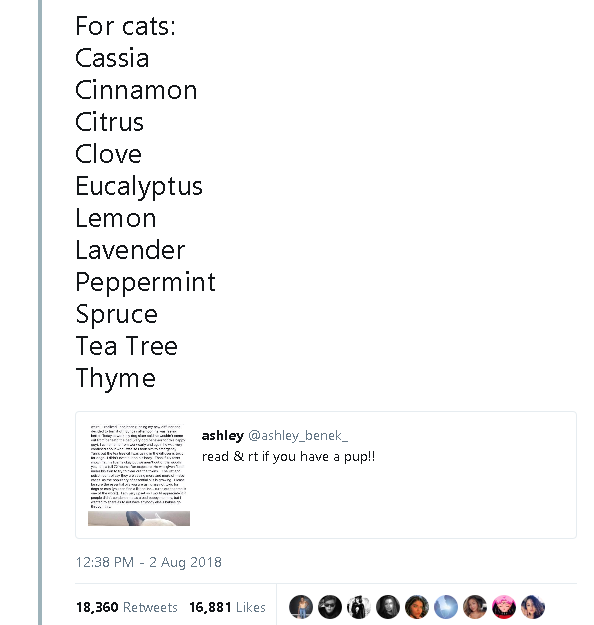The height and width of the screenshot is (625, 594).
Task: Click the name ashley in quoted tweet
Action: (x=222, y=435)
